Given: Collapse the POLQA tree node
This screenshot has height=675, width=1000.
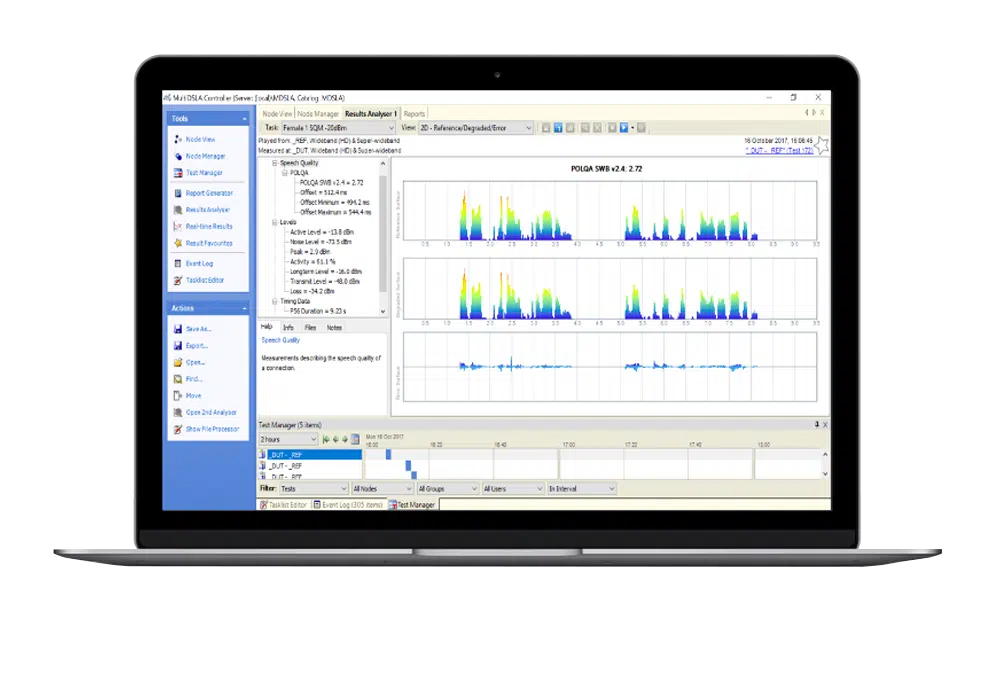Looking at the screenshot, I should point(285,172).
